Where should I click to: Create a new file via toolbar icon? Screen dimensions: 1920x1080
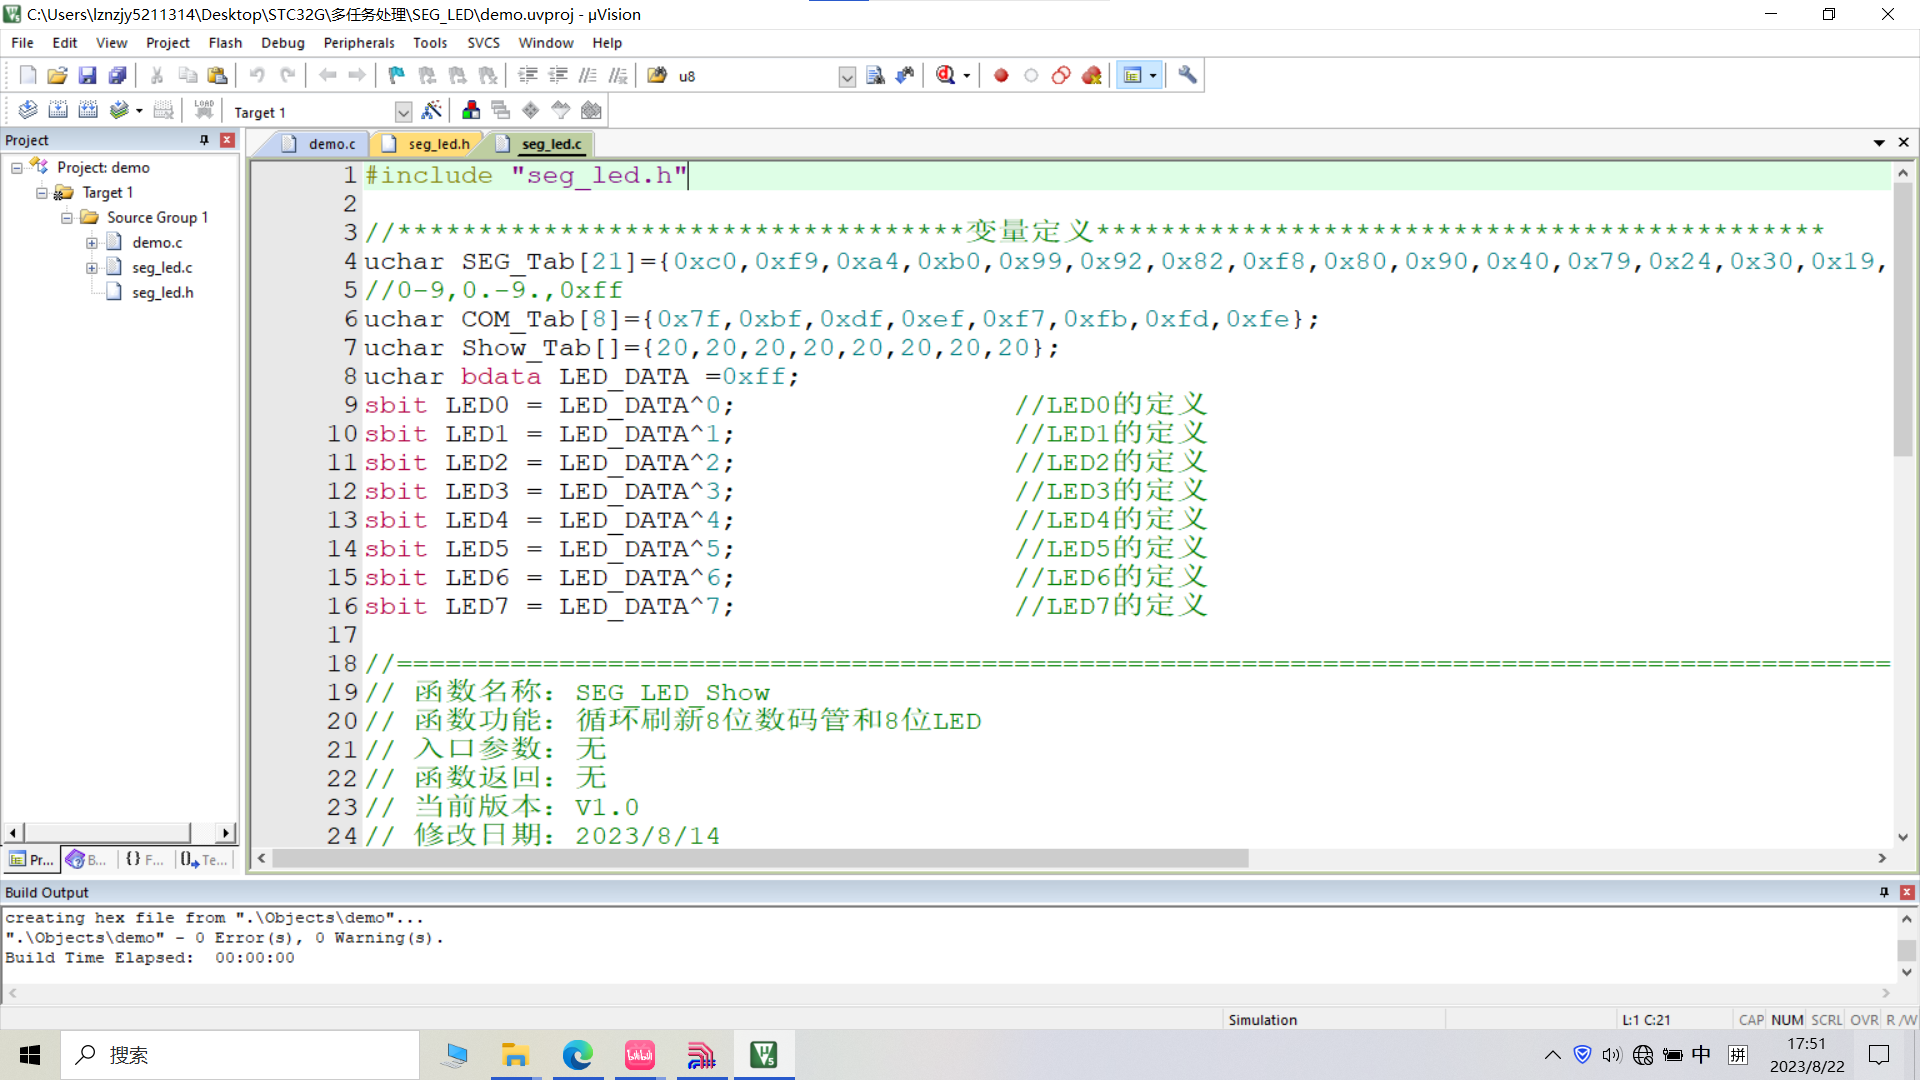[27, 75]
